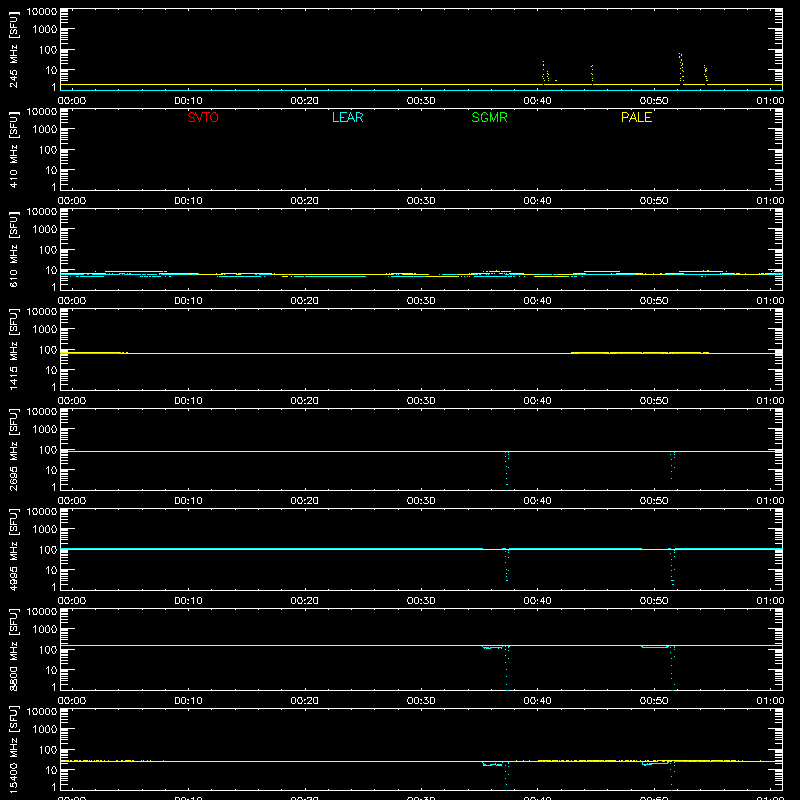This screenshot has height=800, width=800.
Task: Click the green SGMR station label
Action: (x=489, y=117)
